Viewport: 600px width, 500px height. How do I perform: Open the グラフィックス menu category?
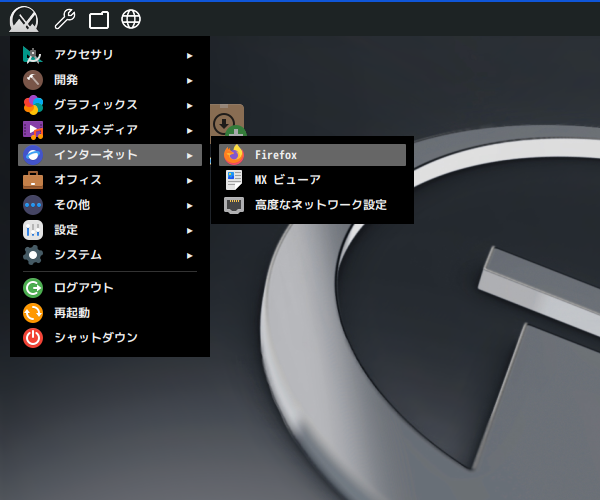(x=95, y=105)
